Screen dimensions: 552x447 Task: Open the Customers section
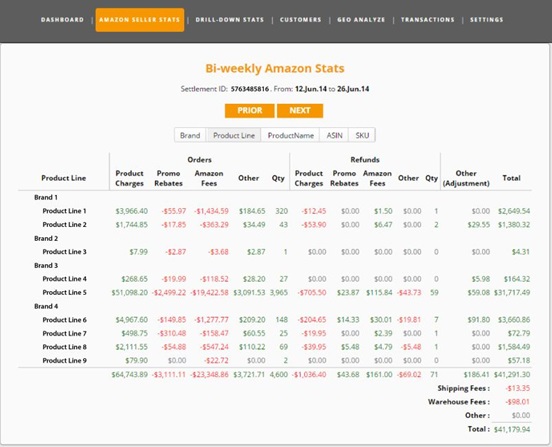tap(301, 20)
